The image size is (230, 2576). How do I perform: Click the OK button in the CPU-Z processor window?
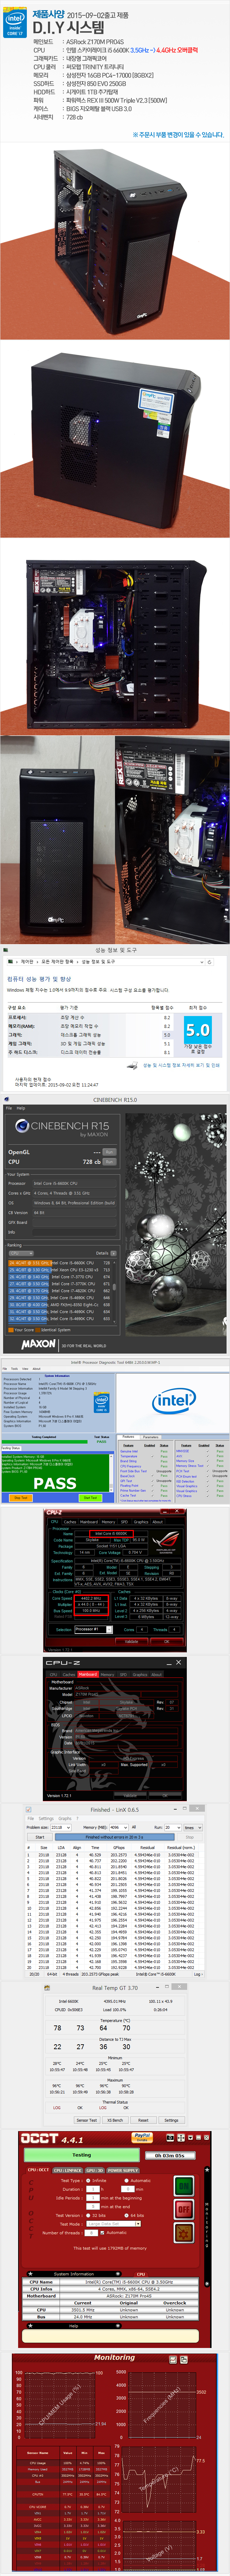167,1641
